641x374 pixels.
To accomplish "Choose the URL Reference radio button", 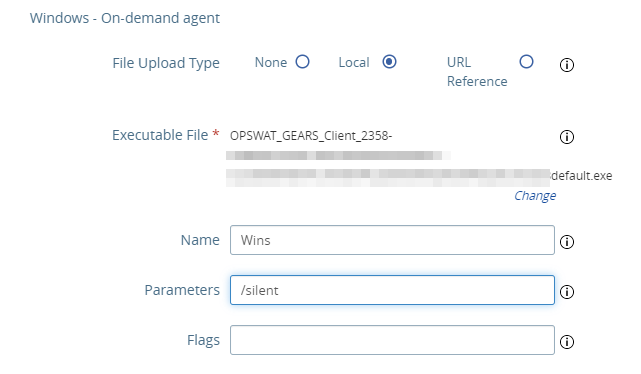I will (x=526, y=62).
